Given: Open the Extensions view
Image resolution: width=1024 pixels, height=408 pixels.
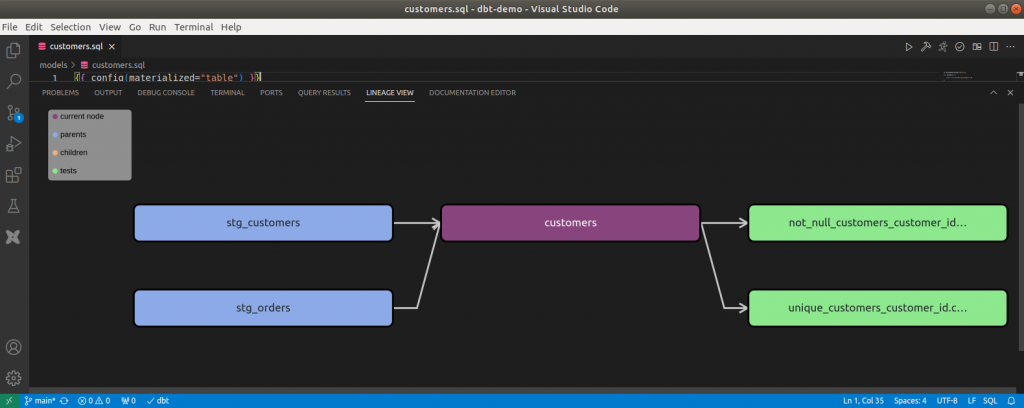Looking at the screenshot, I should click(x=13, y=175).
